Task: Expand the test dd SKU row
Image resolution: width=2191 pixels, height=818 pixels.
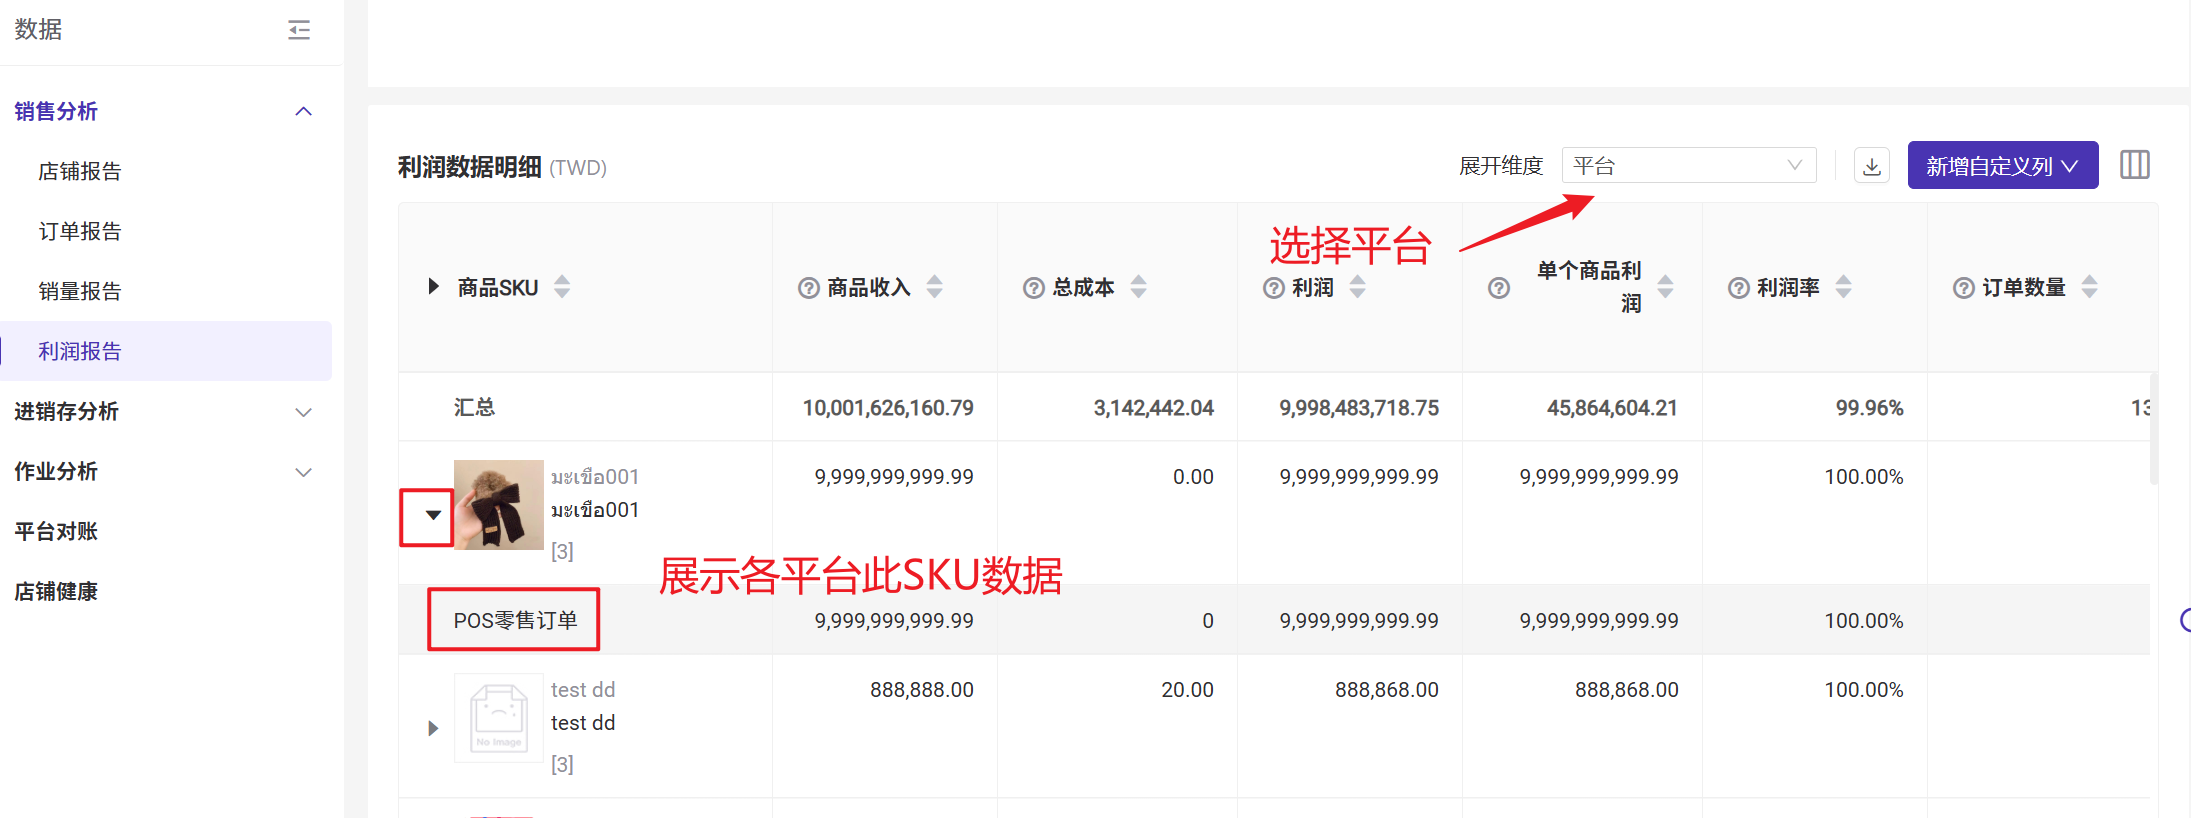Action: pos(433,728)
